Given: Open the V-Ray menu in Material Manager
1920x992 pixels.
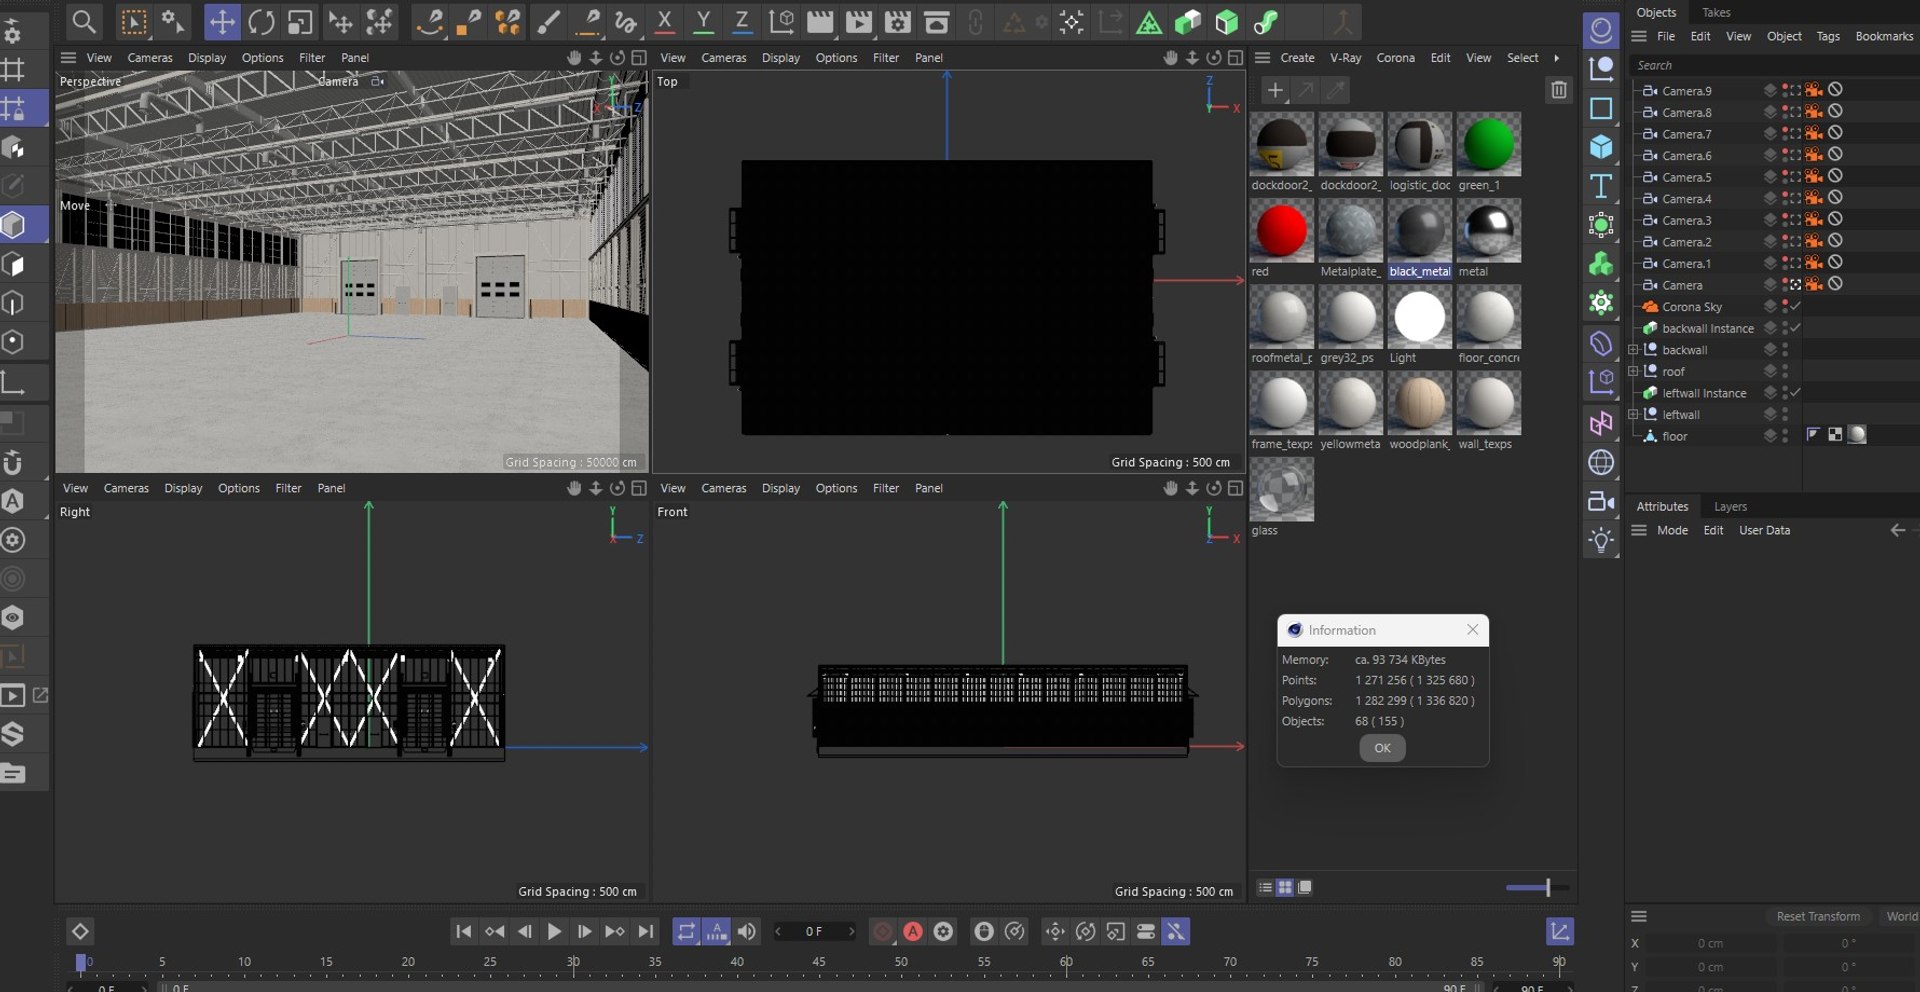Looking at the screenshot, I should (1345, 58).
